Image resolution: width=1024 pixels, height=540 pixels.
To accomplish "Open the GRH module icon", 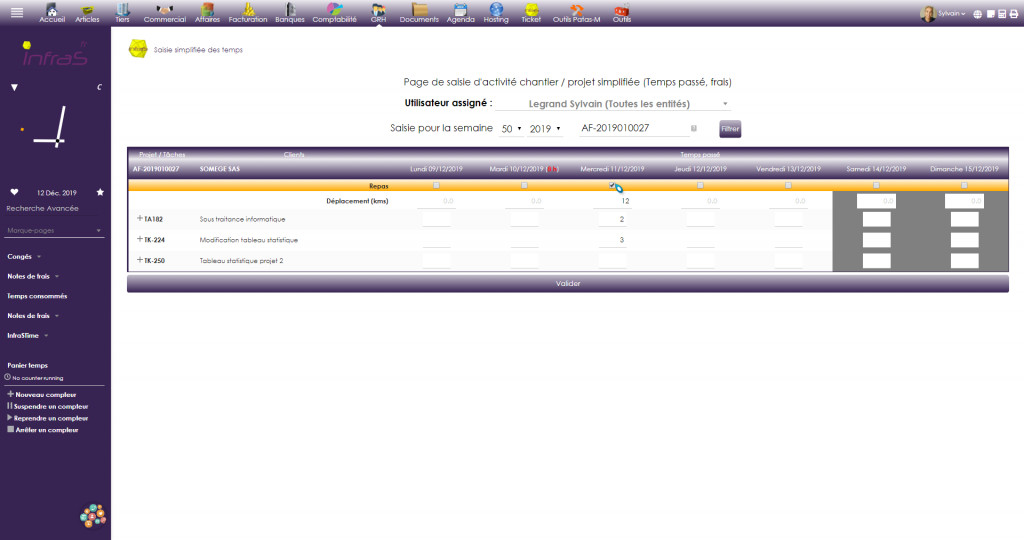I will coord(378,12).
